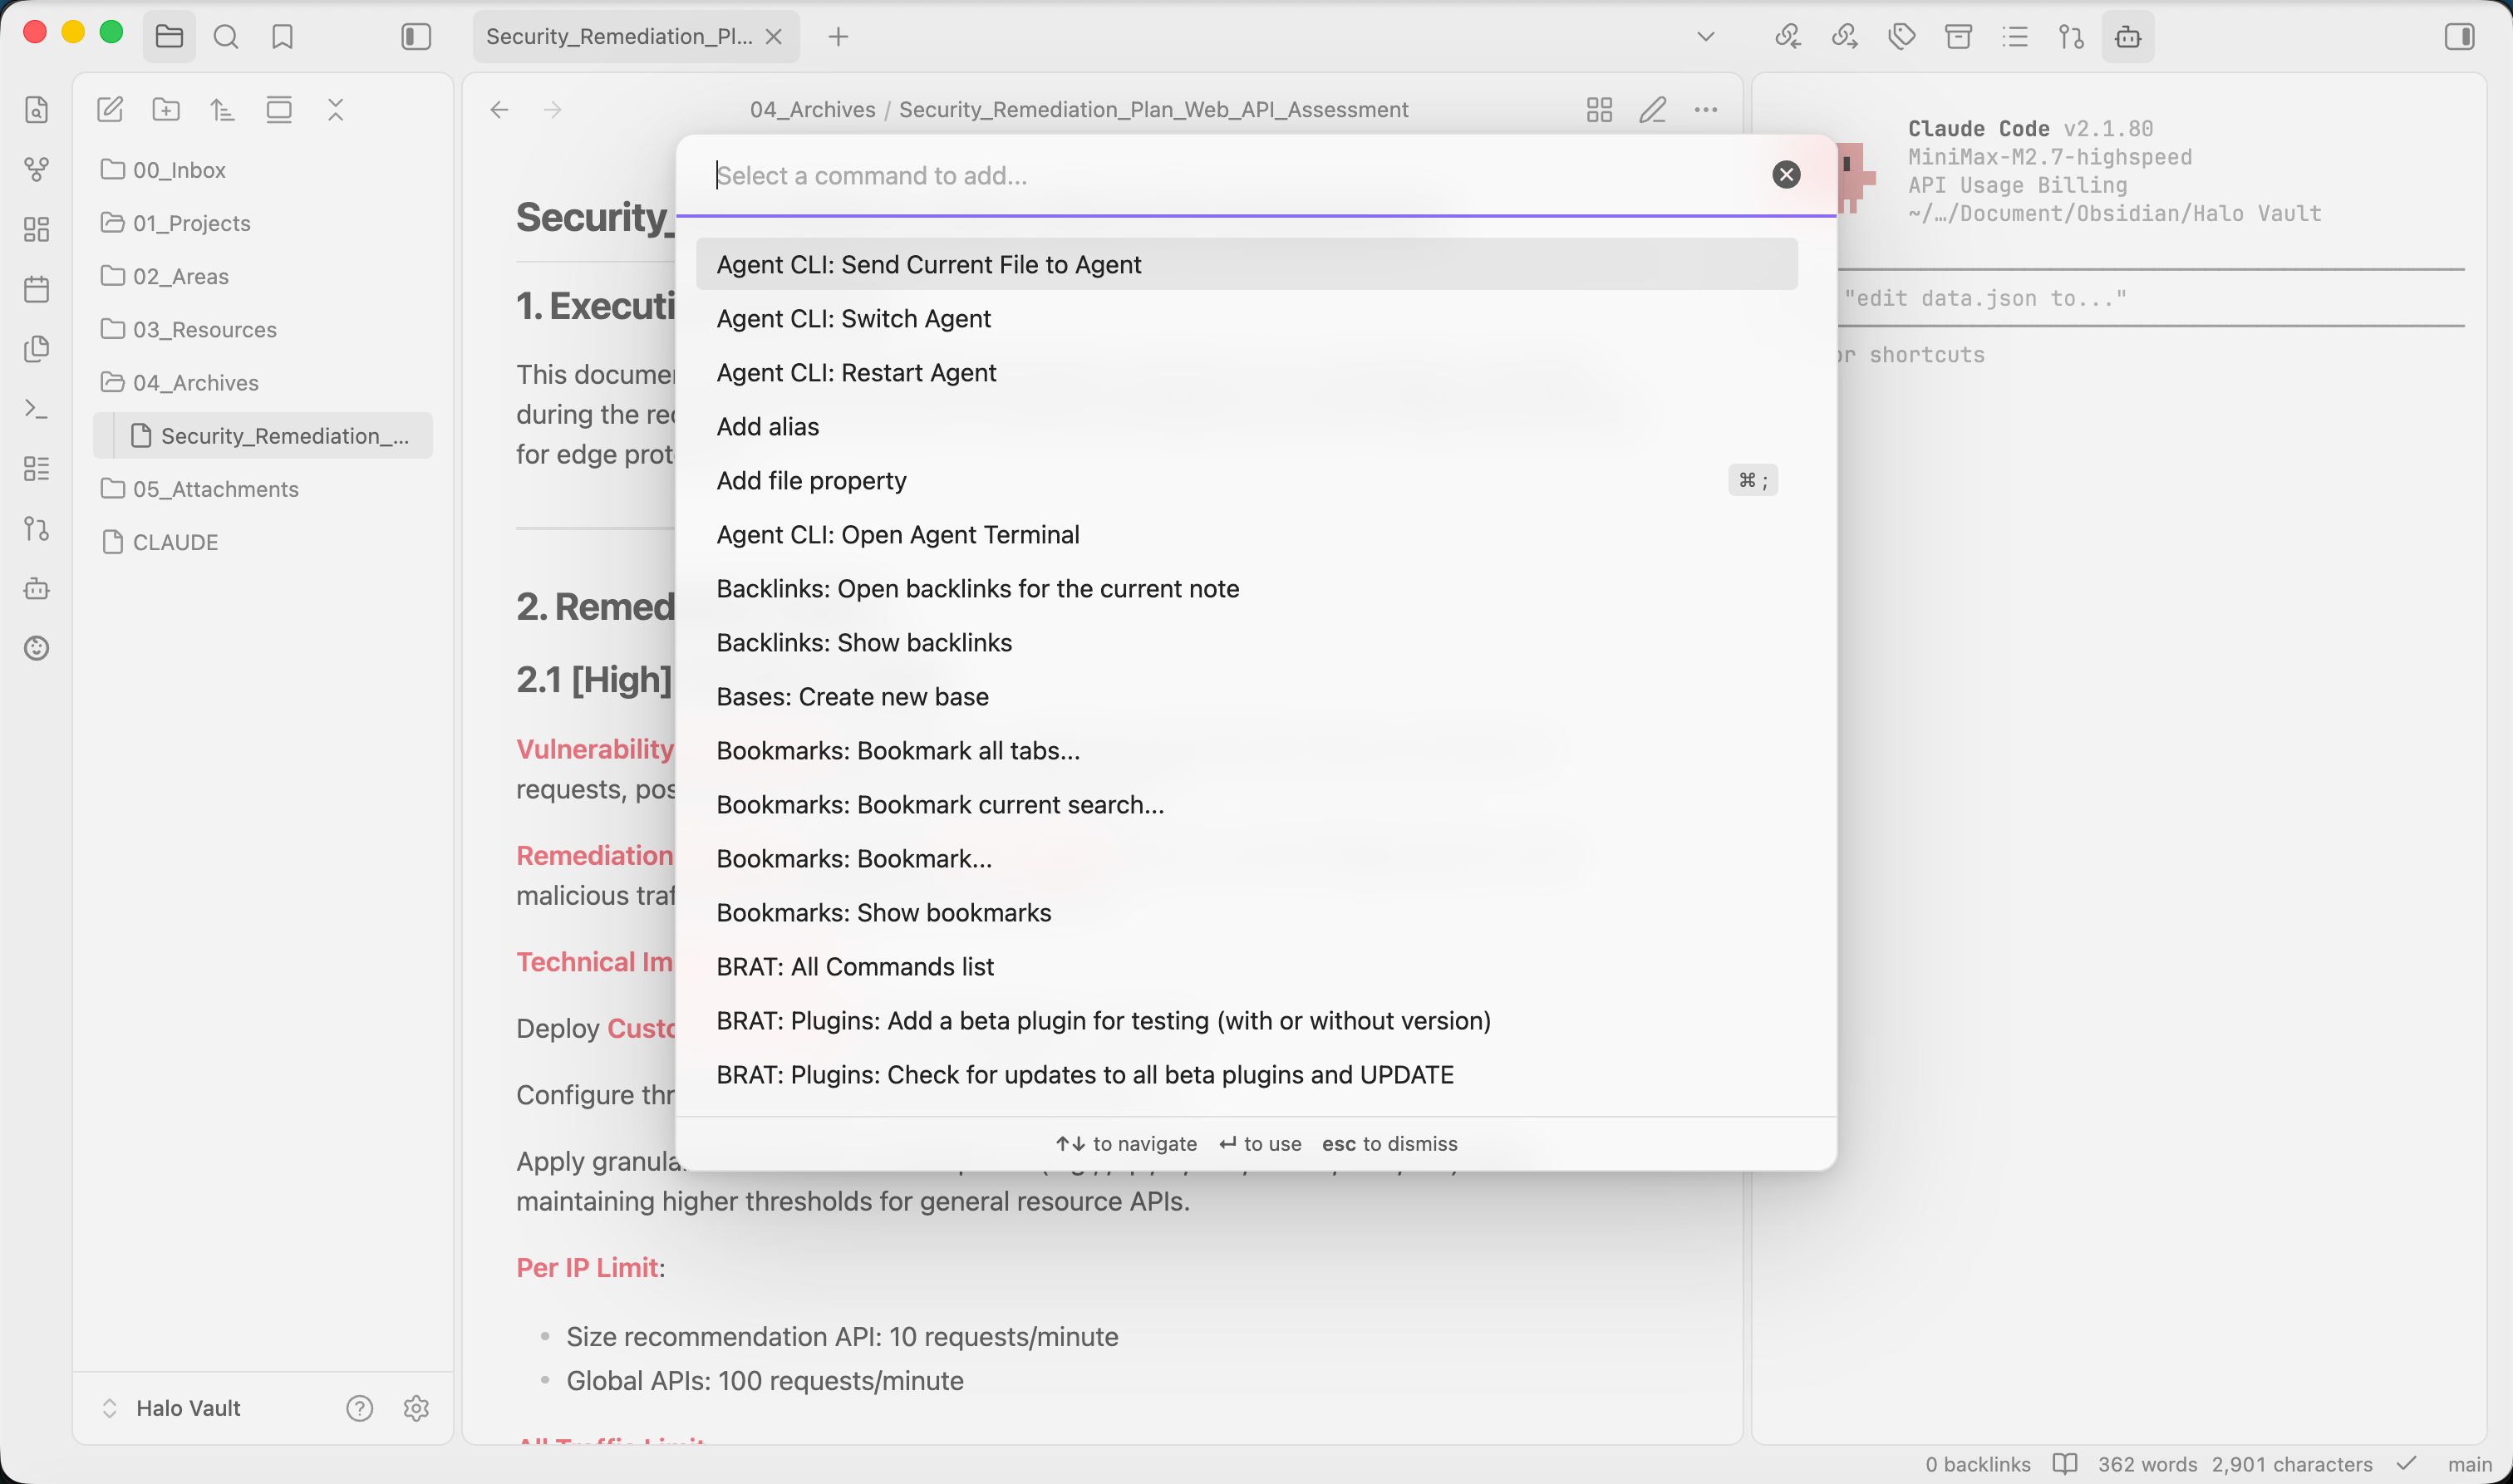
Task: Click the new note icon
Action: click(x=110, y=109)
